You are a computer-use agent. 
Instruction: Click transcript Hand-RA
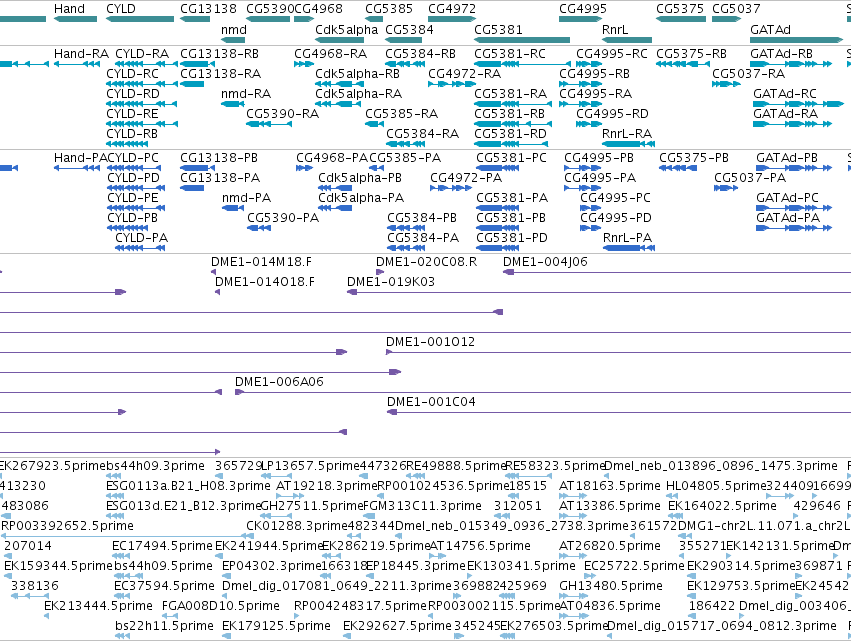point(81,54)
